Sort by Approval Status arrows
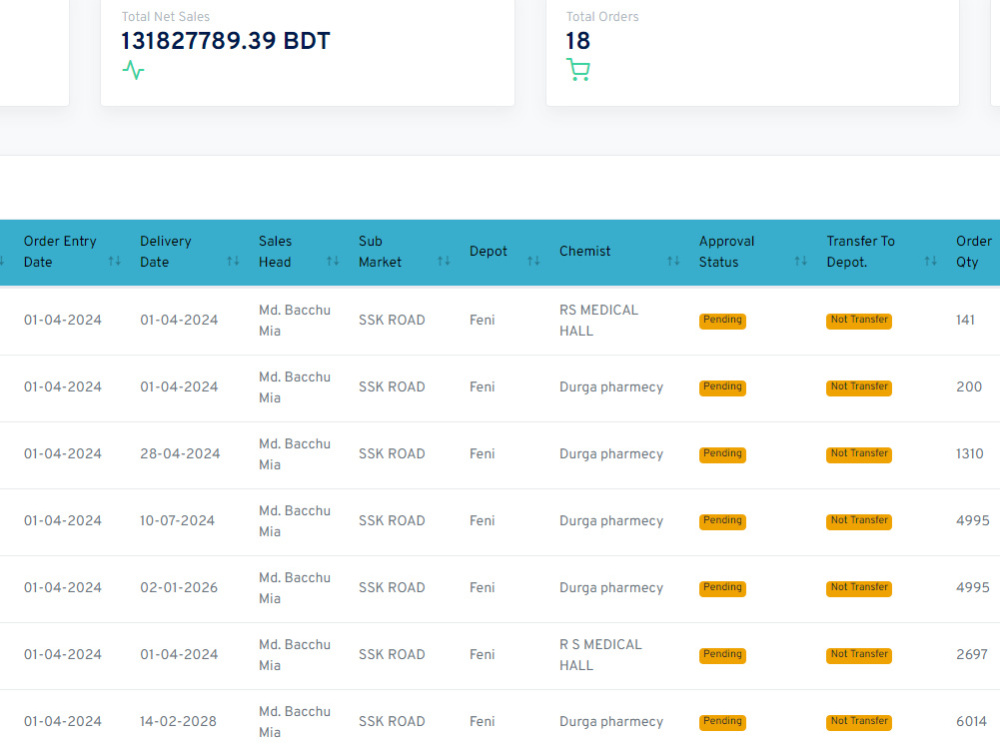The height and width of the screenshot is (750, 1000). 800,261
